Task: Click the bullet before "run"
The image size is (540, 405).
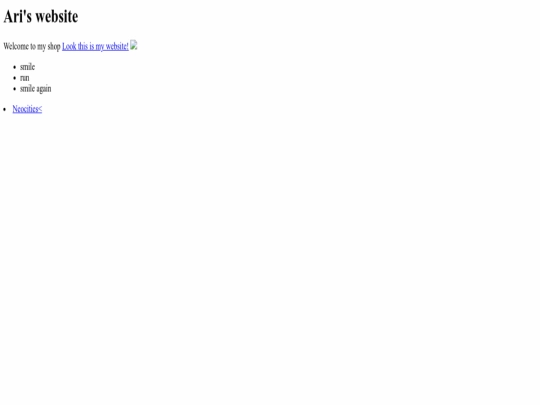Action: (14, 78)
